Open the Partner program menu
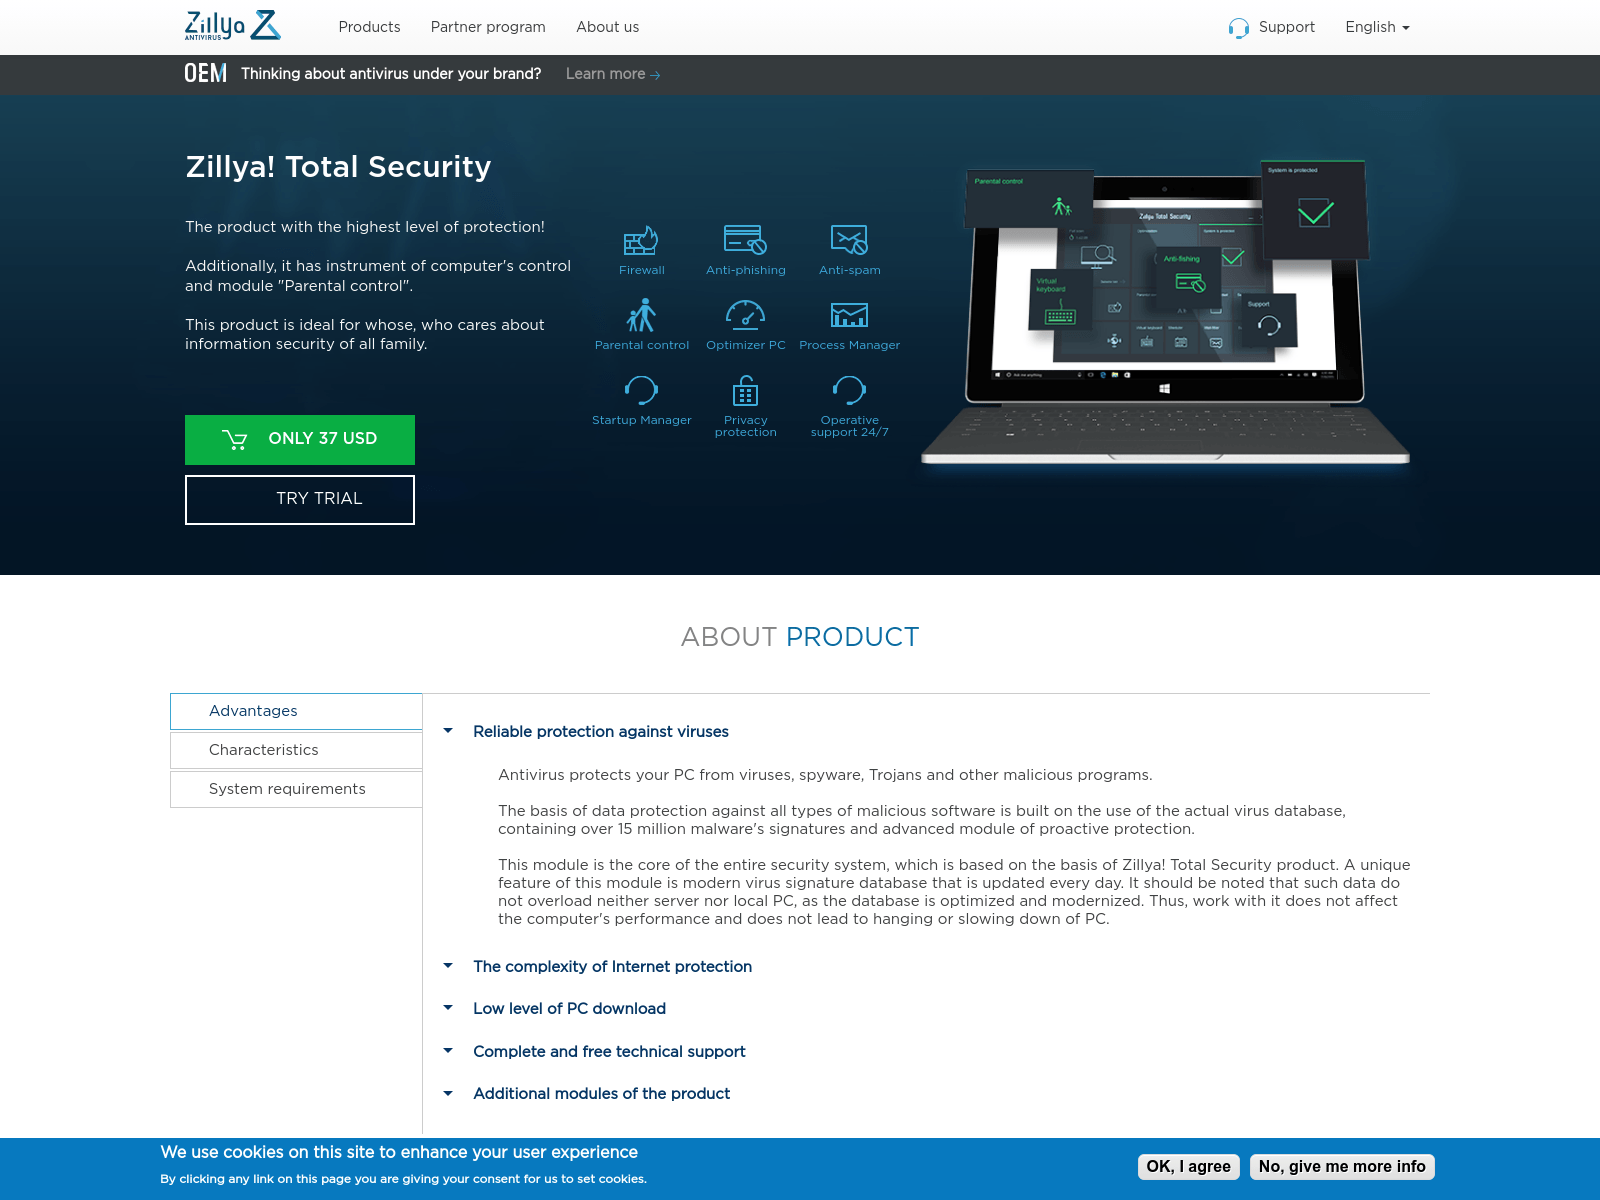 pos(488,27)
